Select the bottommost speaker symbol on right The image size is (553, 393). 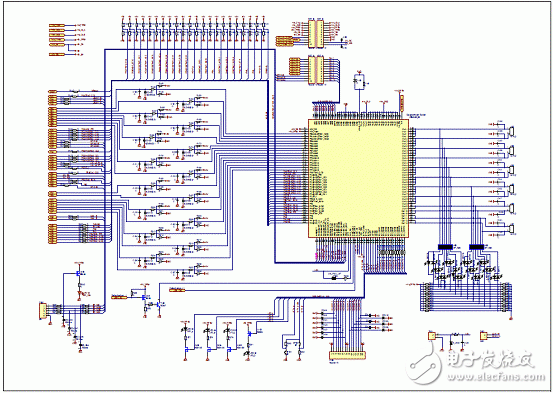pyautogui.click(x=511, y=229)
